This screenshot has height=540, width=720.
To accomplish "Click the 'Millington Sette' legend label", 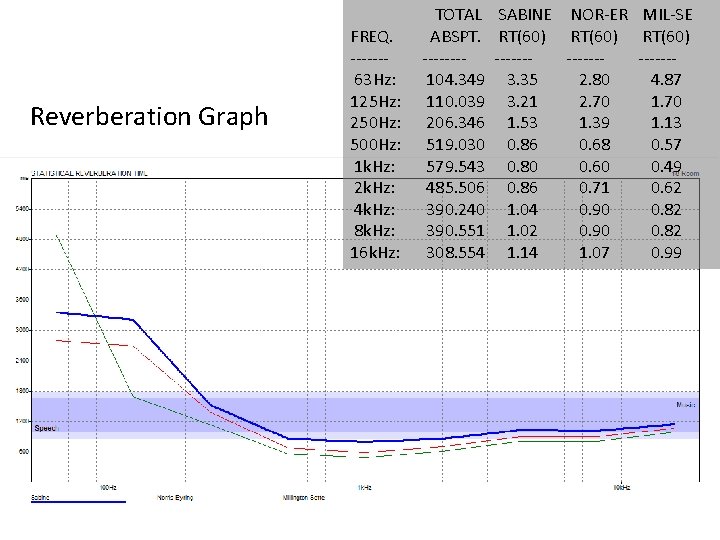I will (304, 497).
